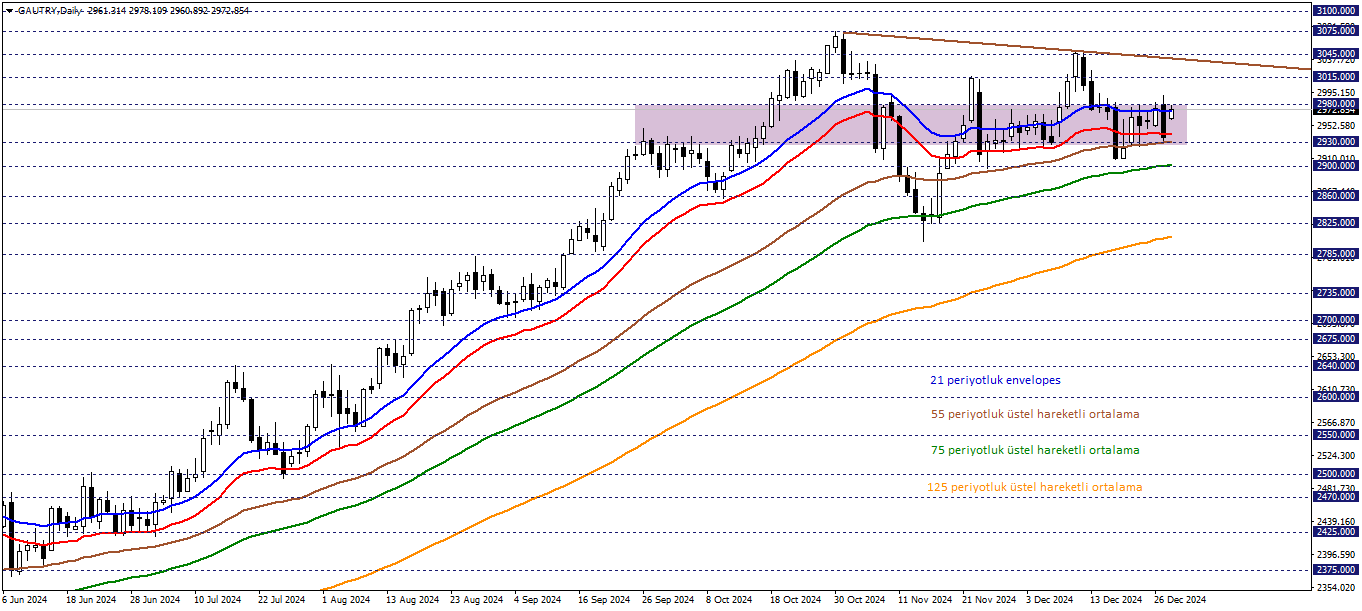Select the 2825.000 horizontal level price tag

point(1335,223)
